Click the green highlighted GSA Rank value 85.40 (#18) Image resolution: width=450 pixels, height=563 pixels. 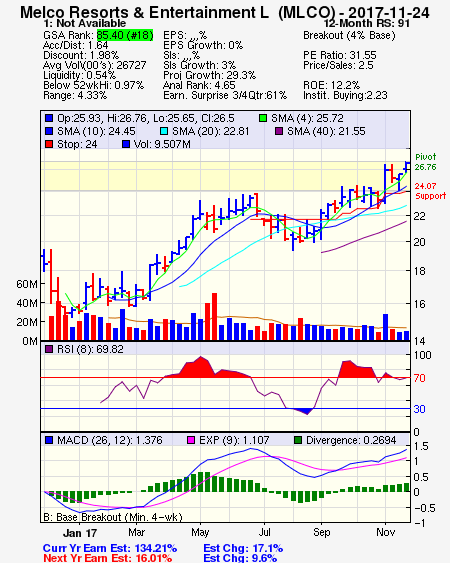[125, 35]
